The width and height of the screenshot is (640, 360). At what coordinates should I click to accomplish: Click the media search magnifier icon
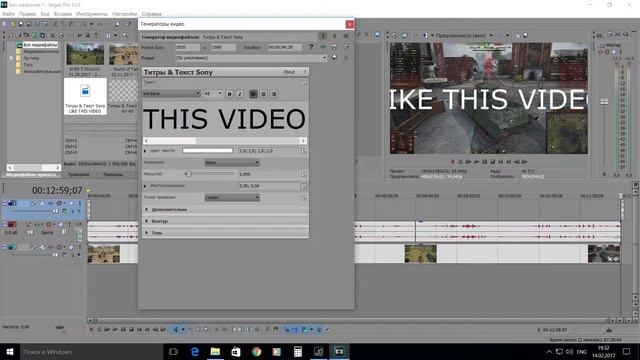click(x=125, y=36)
